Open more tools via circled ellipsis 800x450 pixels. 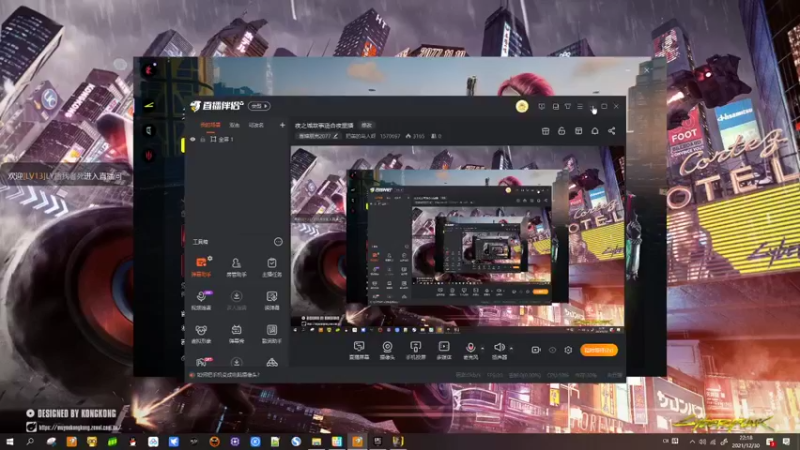coord(278,242)
